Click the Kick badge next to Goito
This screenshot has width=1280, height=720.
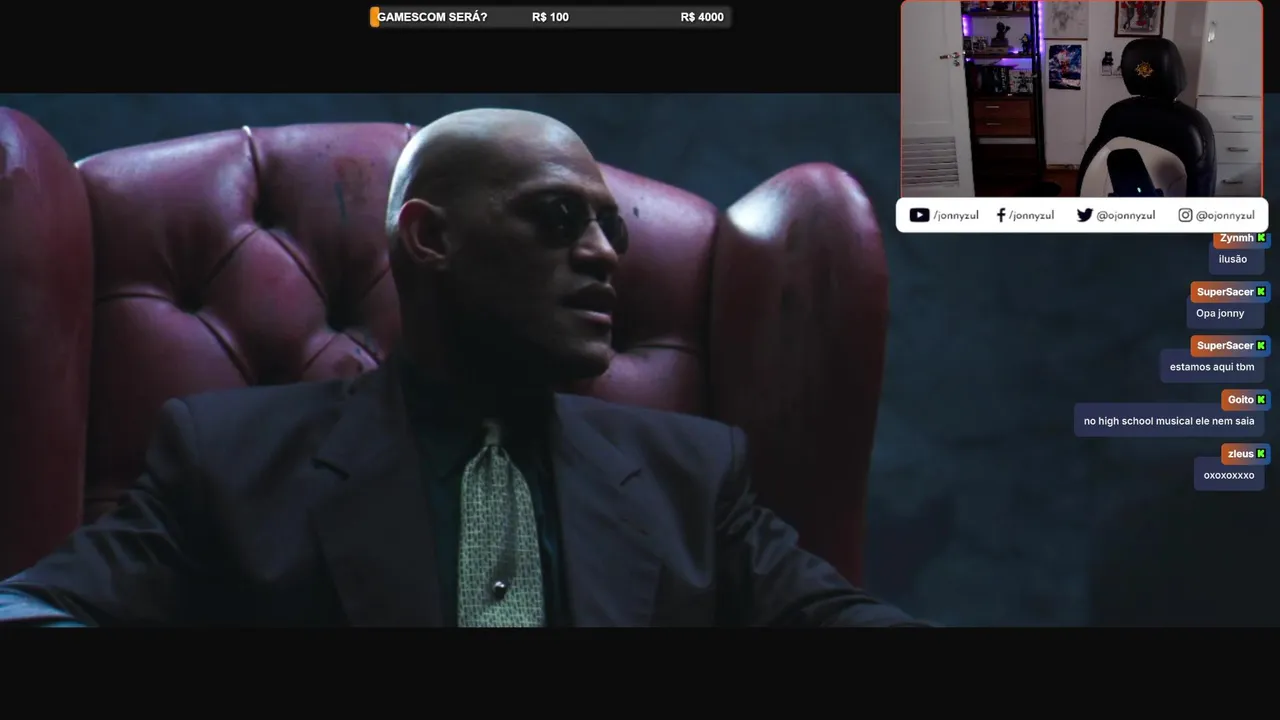1261,399
